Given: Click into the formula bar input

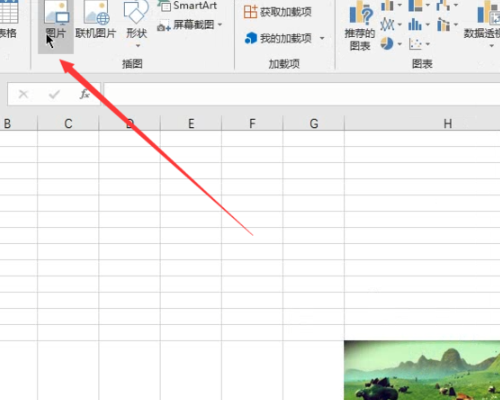Looking at the screenshot, I should coord(302,94).
